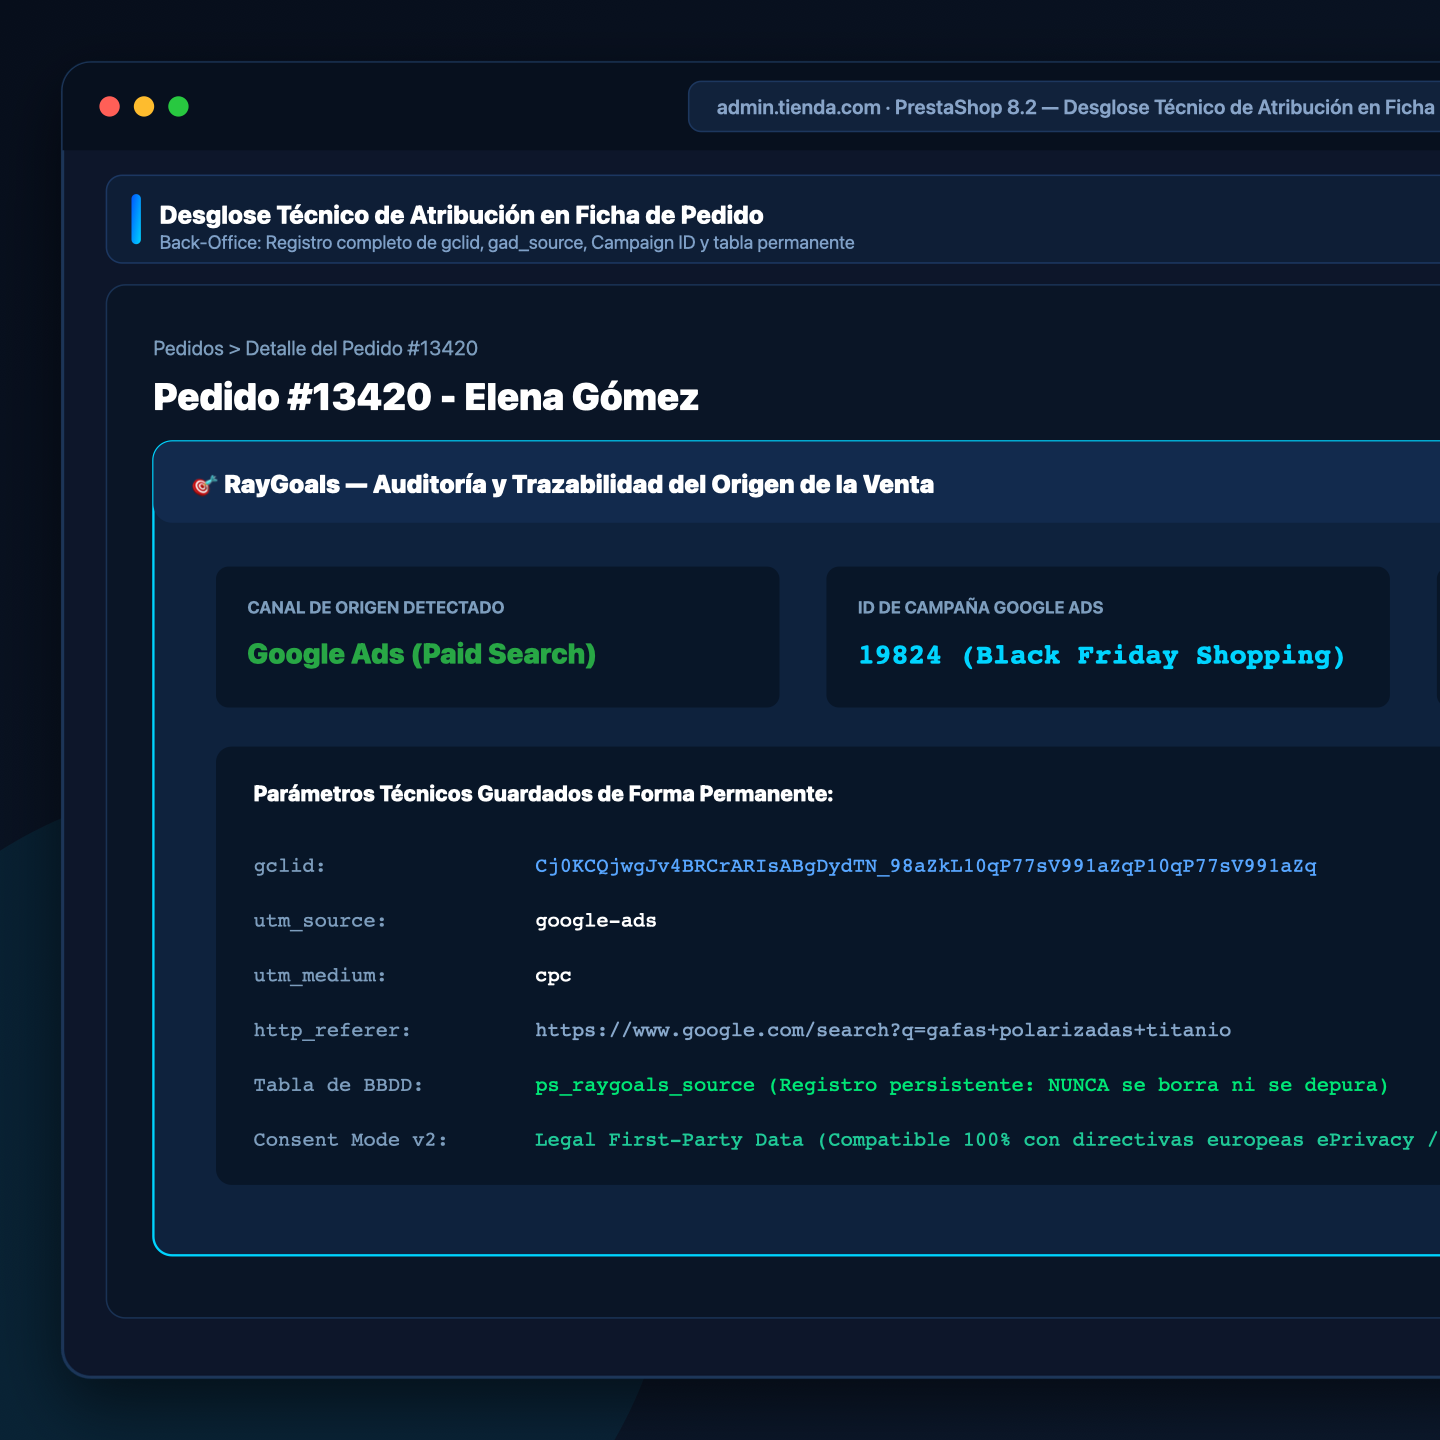Select the campaign value "19824 (Black Friday Shopping)"
The image size is (1440, 1440).
tap(1102, 656)
